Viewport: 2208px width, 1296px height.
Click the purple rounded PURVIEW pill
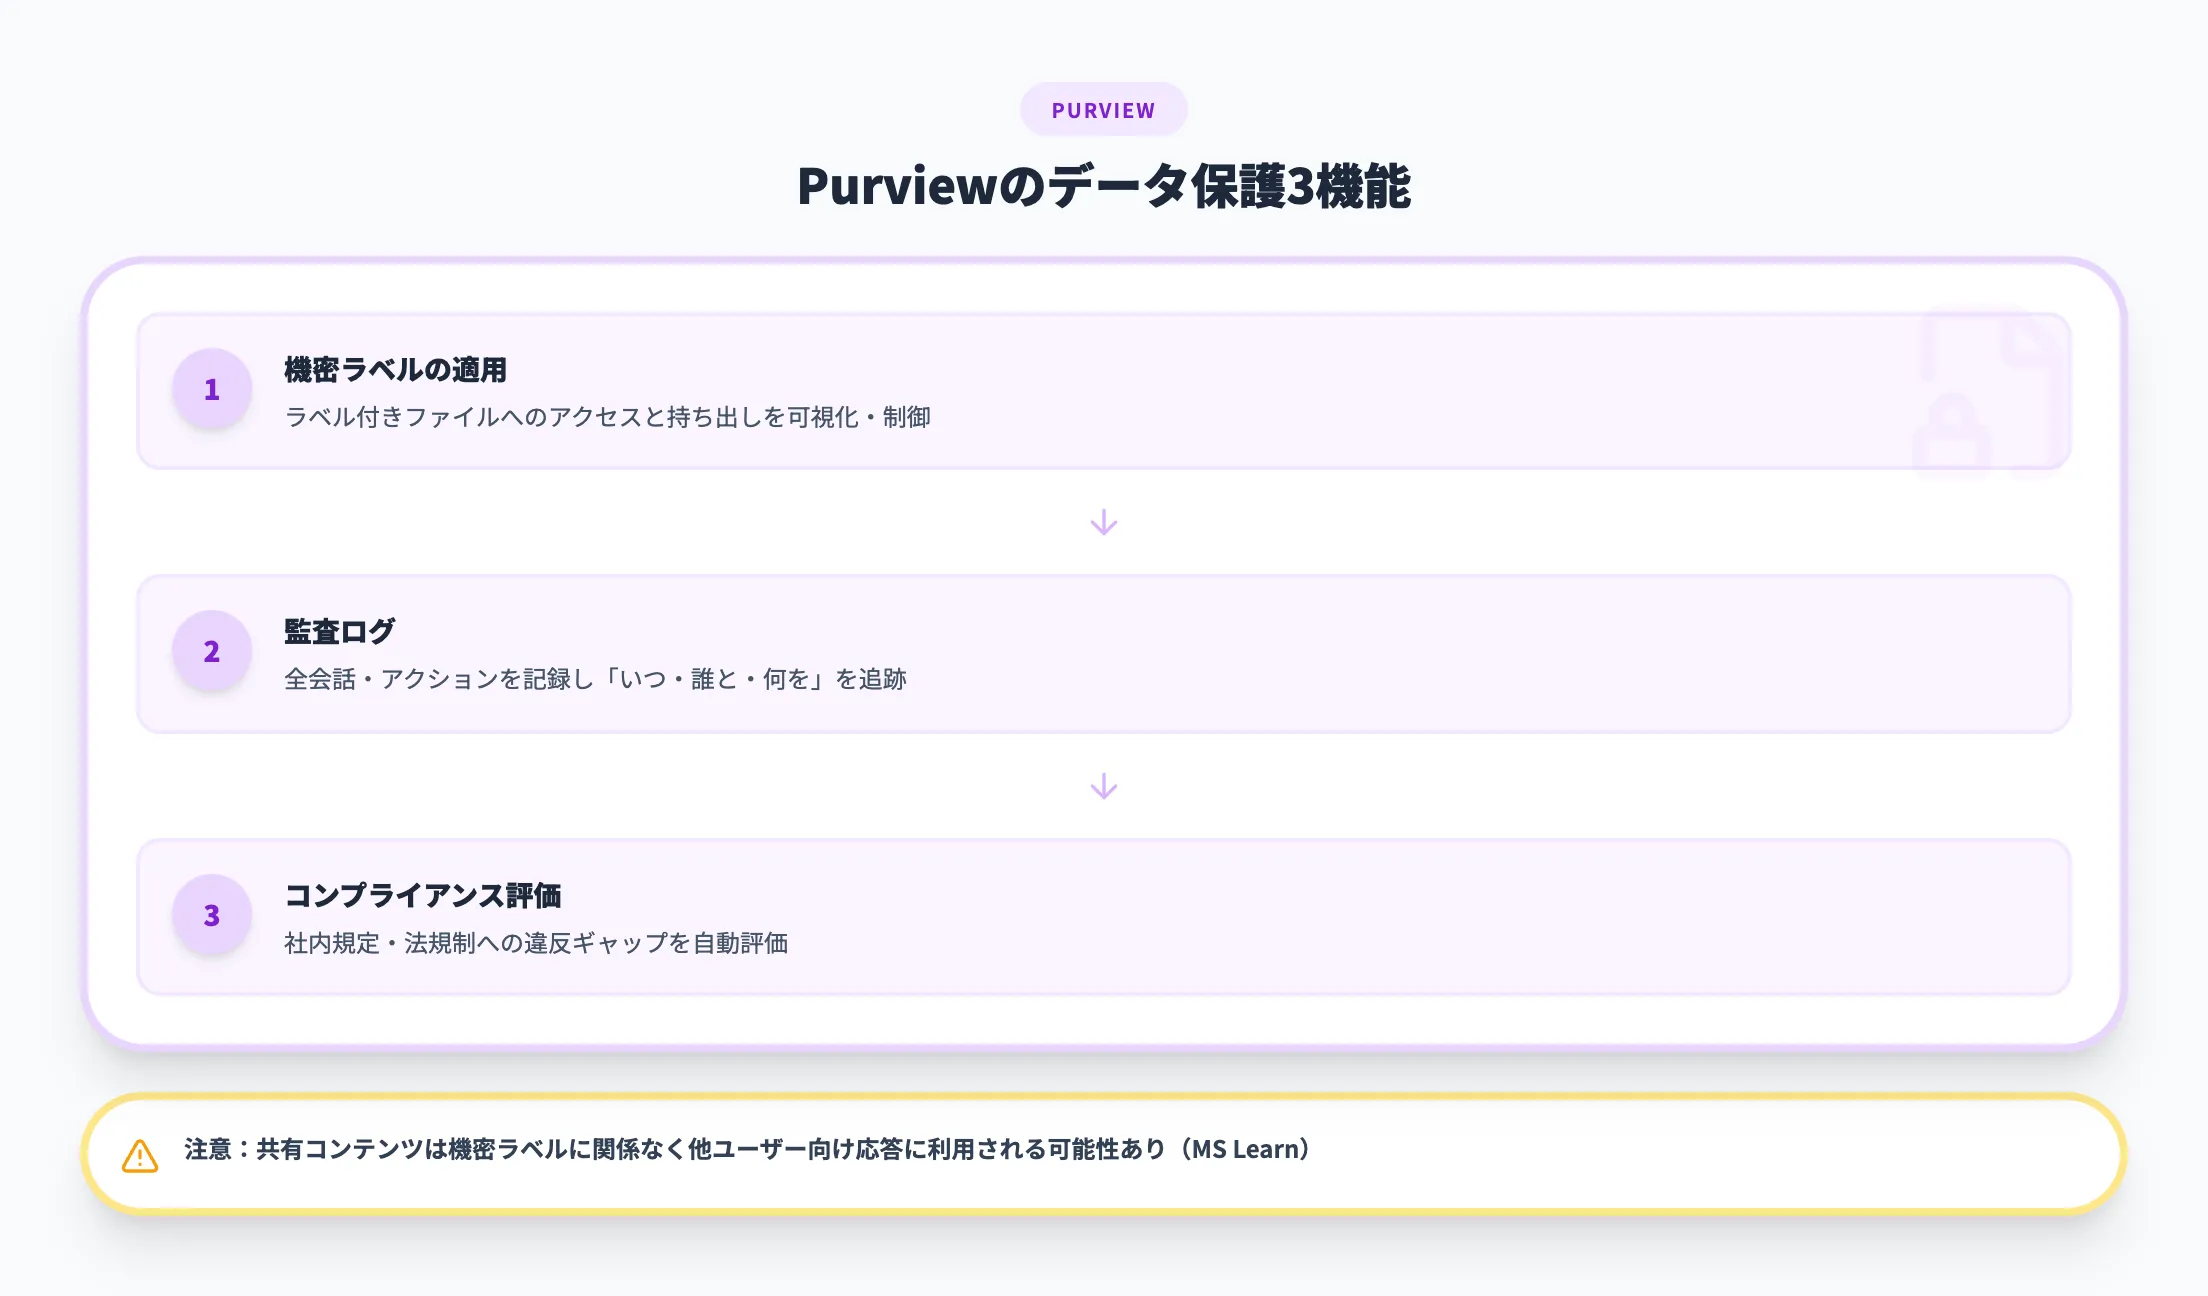(x=1103, y=109)
